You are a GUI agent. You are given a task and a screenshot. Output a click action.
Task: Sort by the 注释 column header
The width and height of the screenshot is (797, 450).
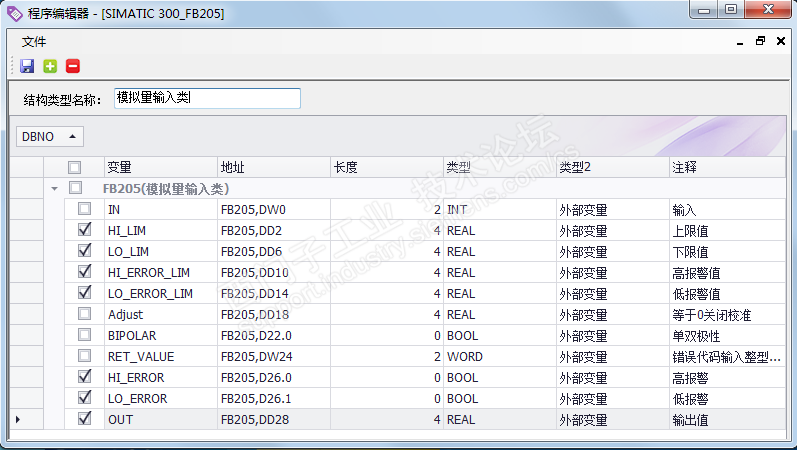click(x=727, y=167)
